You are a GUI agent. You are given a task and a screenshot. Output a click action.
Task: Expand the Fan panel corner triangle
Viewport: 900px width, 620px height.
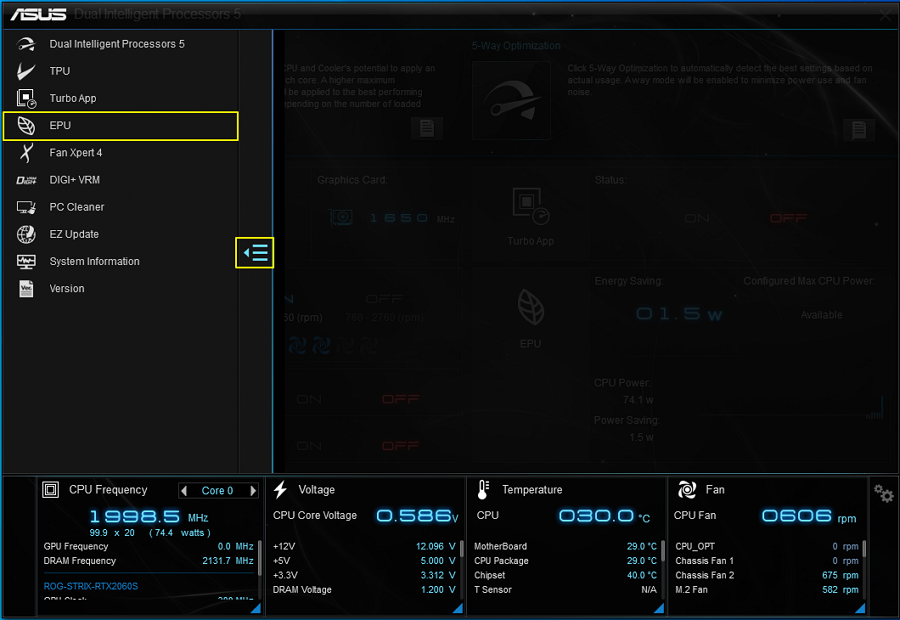click(858, 608)
